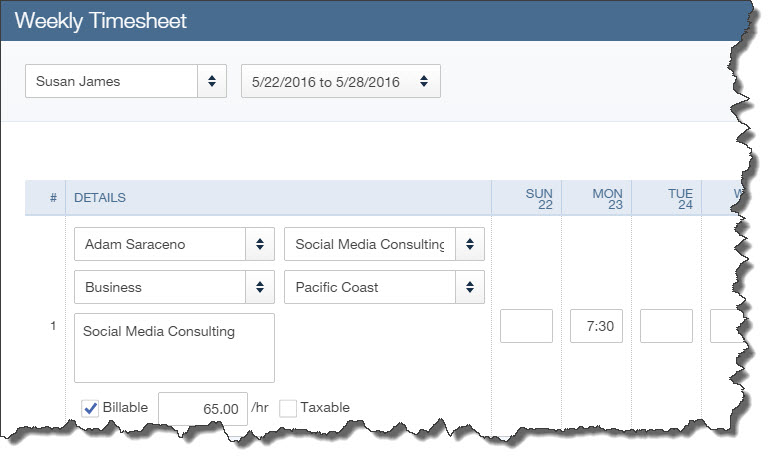The width and height of the screenshot is (776, 464).
Task: Open the Pacific Coast location dropdown arrow
Action: pyautogui.click(x=470, y=287)
